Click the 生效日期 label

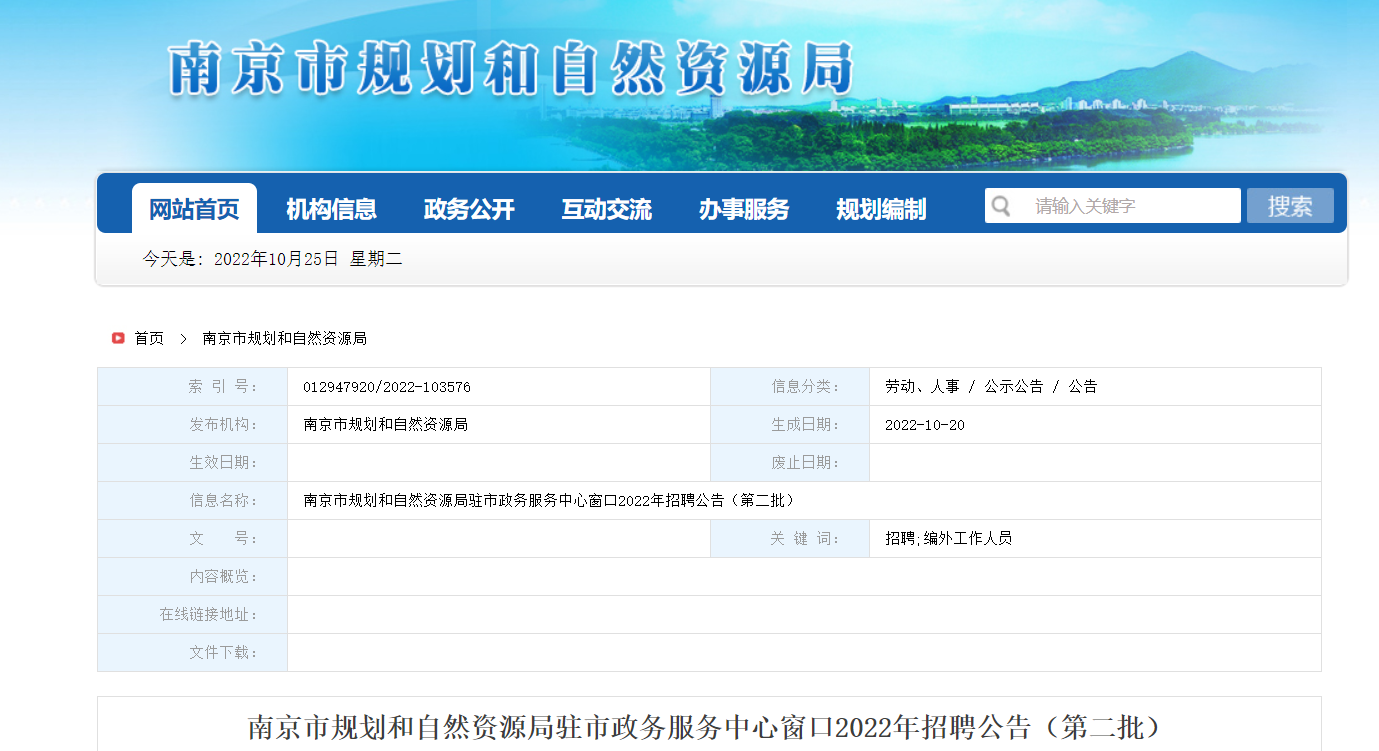(223, 462)
